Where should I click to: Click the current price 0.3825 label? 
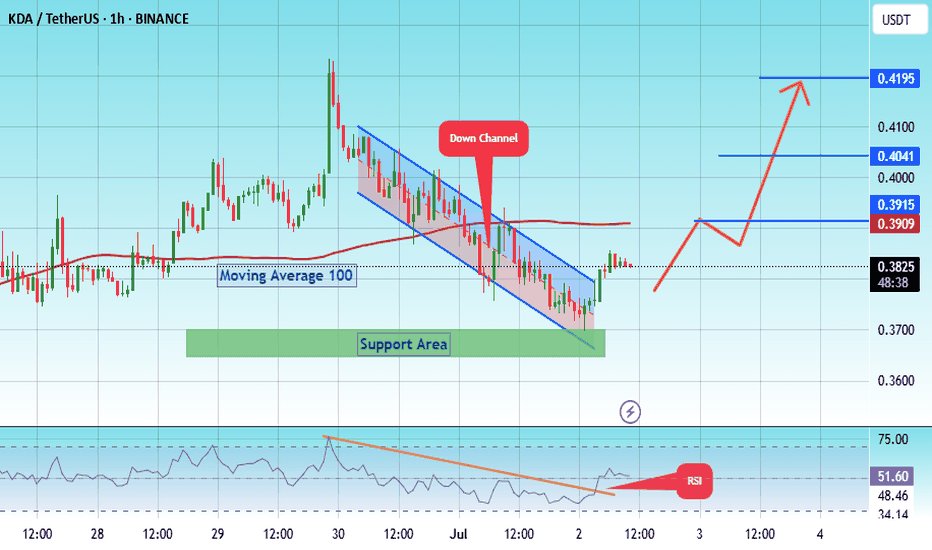895,266
